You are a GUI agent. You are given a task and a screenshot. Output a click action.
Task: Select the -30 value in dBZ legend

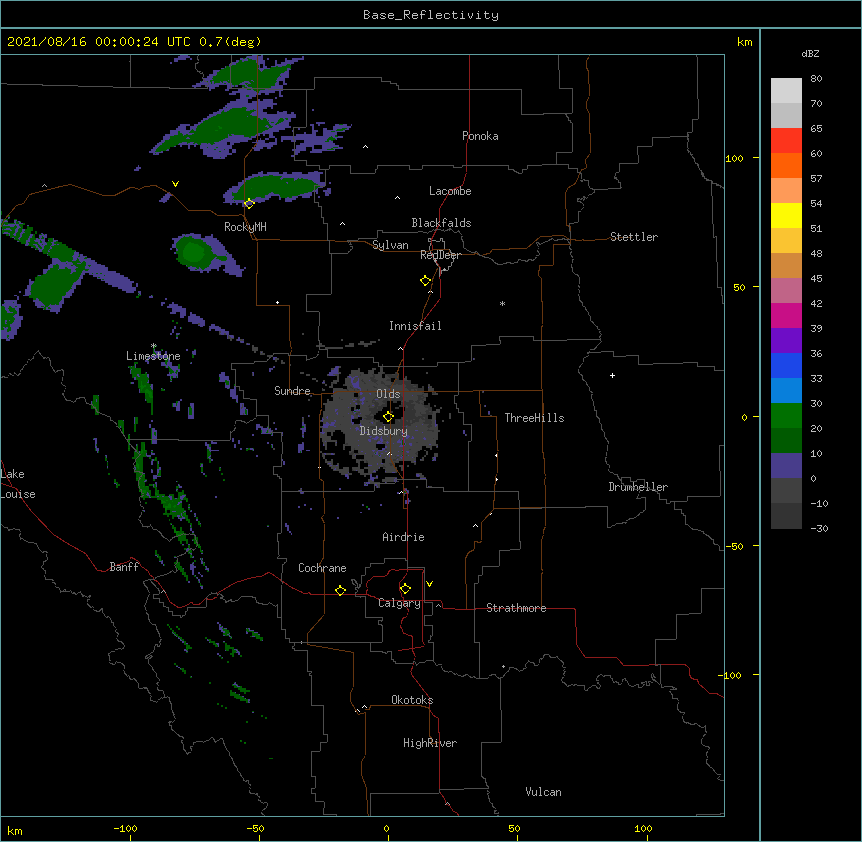click(819, 528)
